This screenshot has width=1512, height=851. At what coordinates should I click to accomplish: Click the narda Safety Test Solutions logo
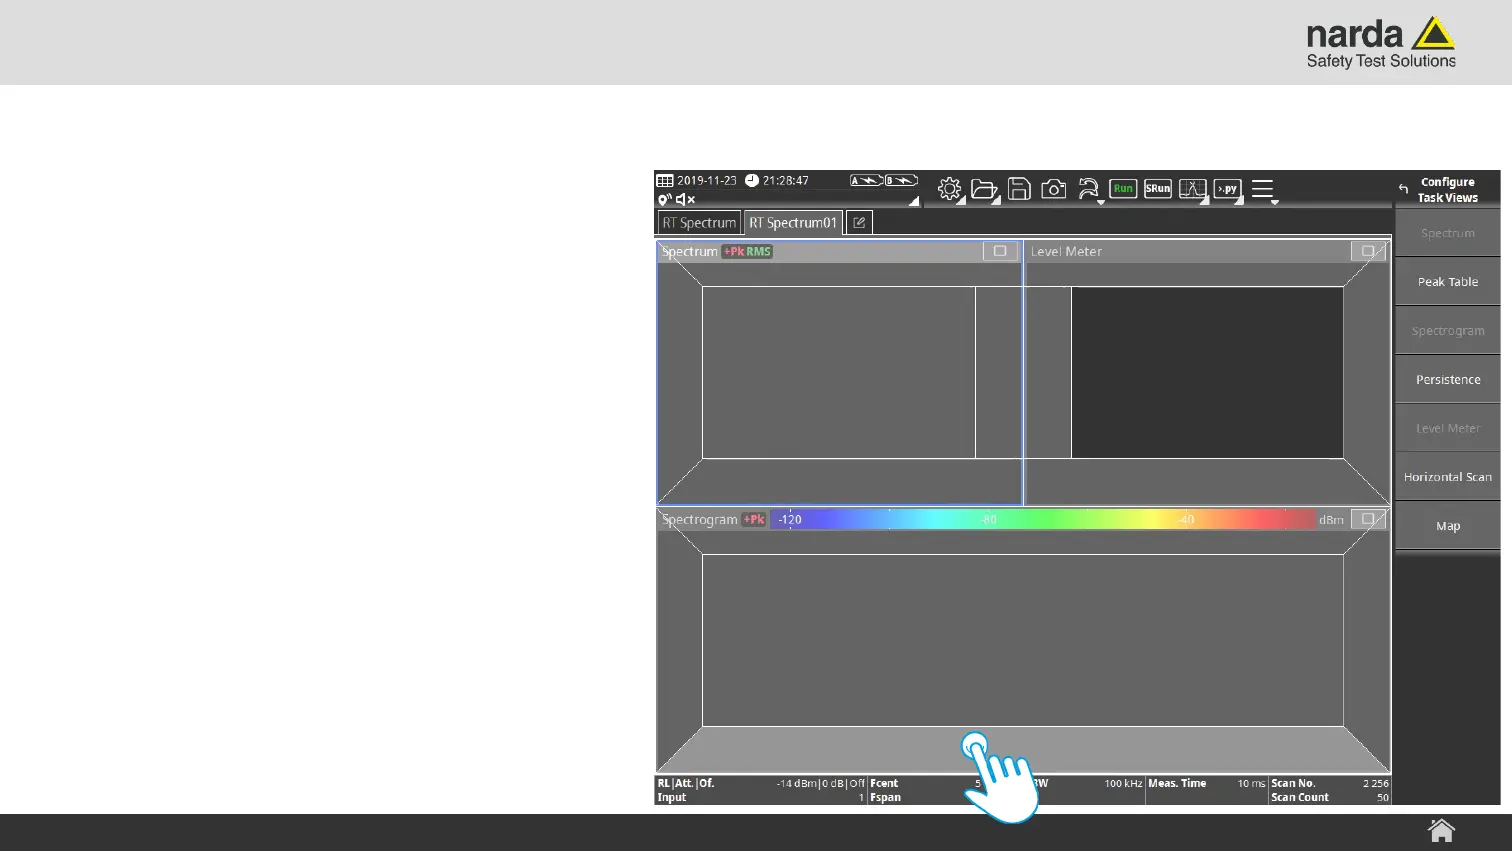(1381, 43)
